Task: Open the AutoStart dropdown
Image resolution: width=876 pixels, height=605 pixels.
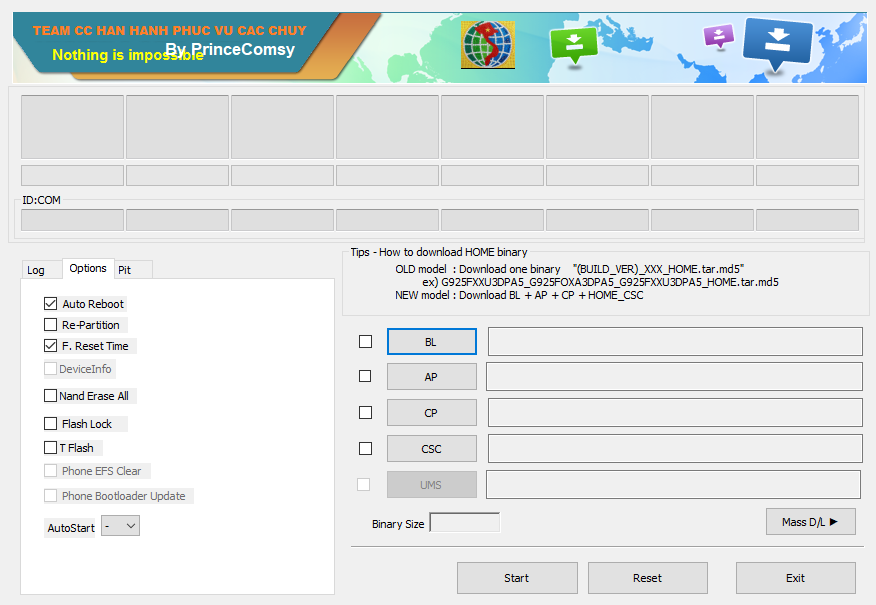Action: (120, 526)
